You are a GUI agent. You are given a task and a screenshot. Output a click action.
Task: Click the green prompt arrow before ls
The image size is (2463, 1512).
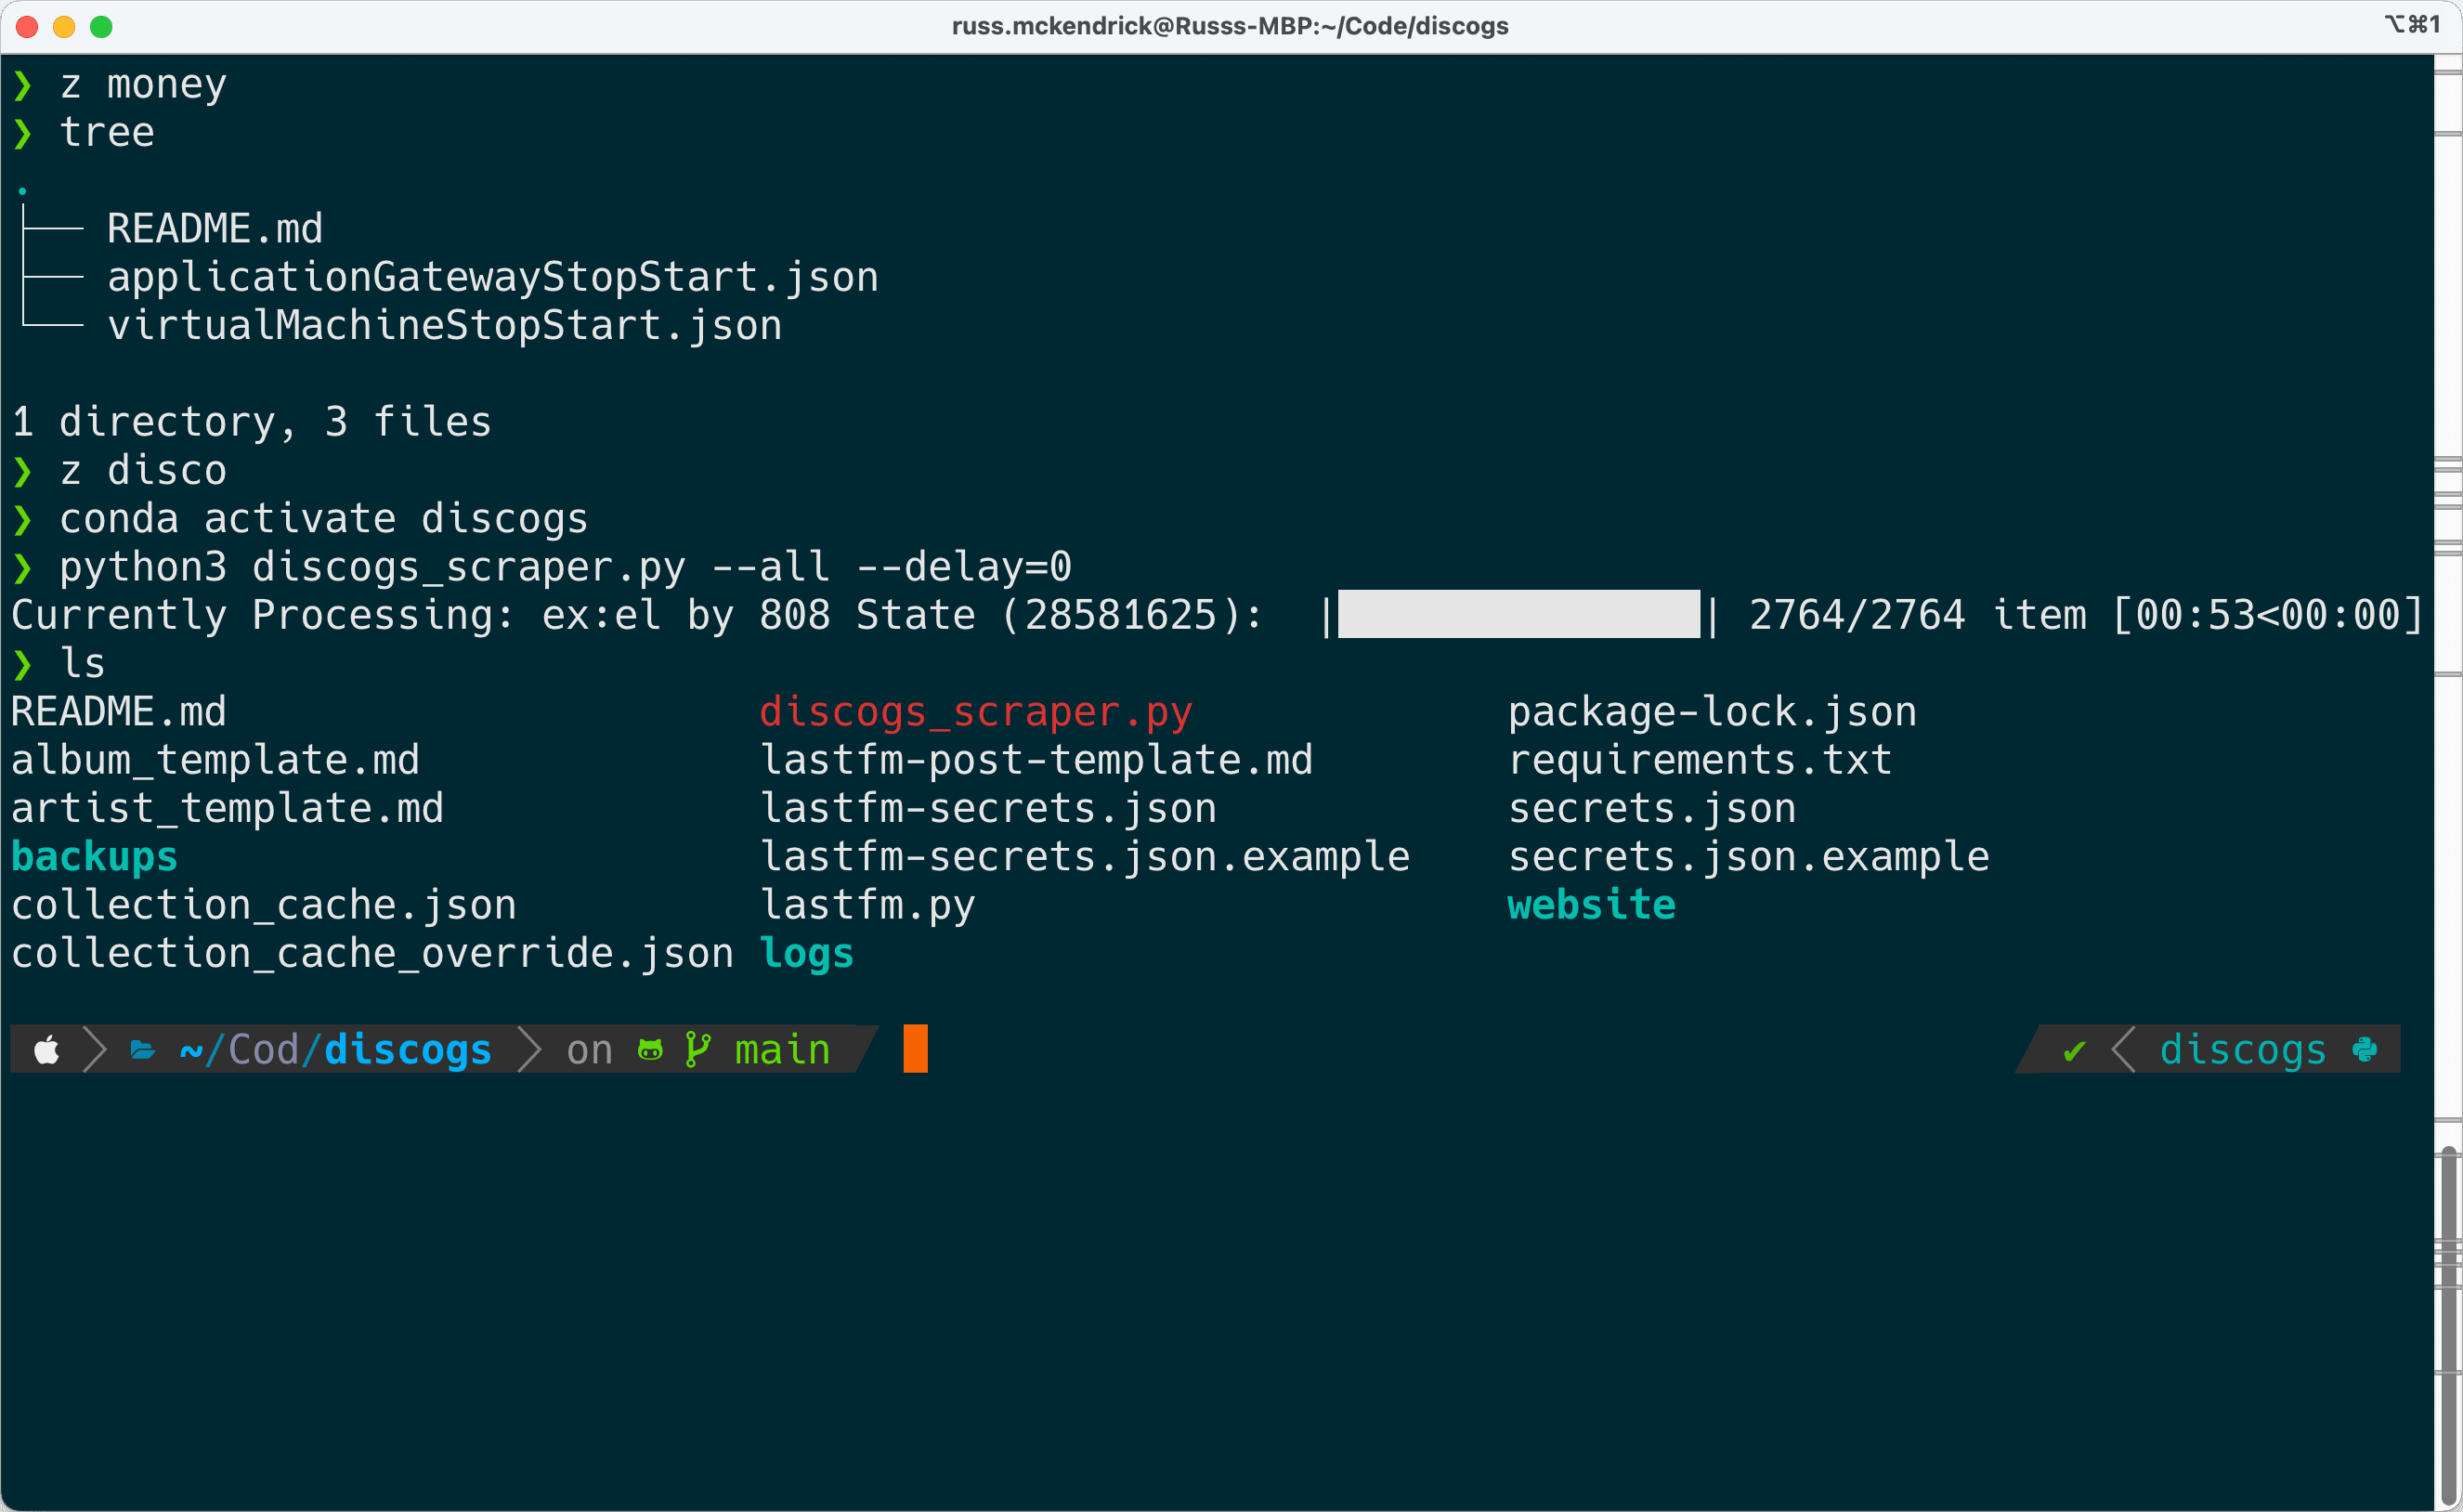click(x=23, y=664)
